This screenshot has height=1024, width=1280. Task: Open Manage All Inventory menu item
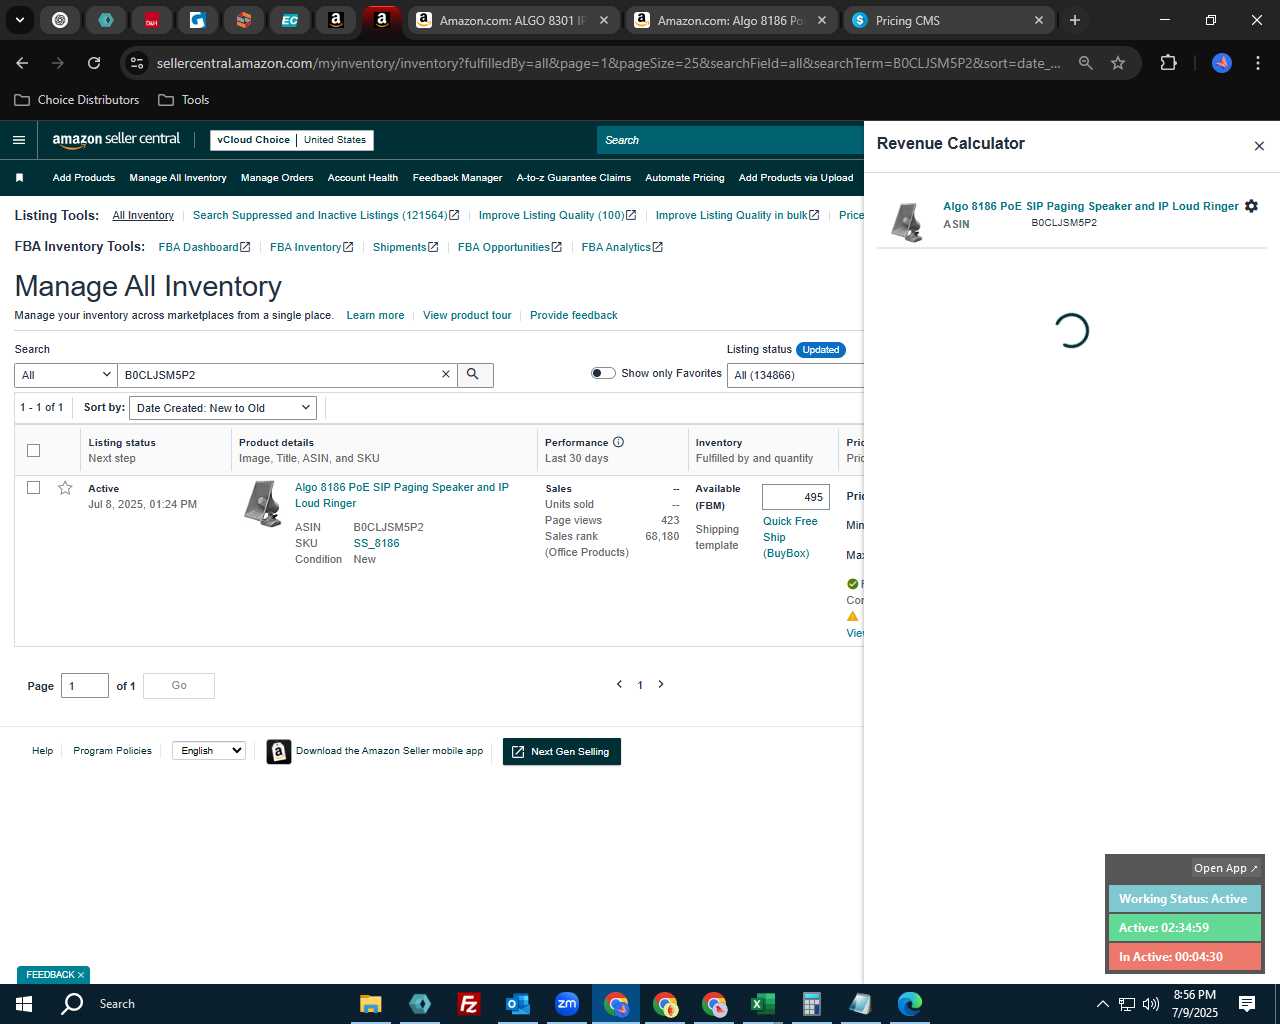(178, 178)
